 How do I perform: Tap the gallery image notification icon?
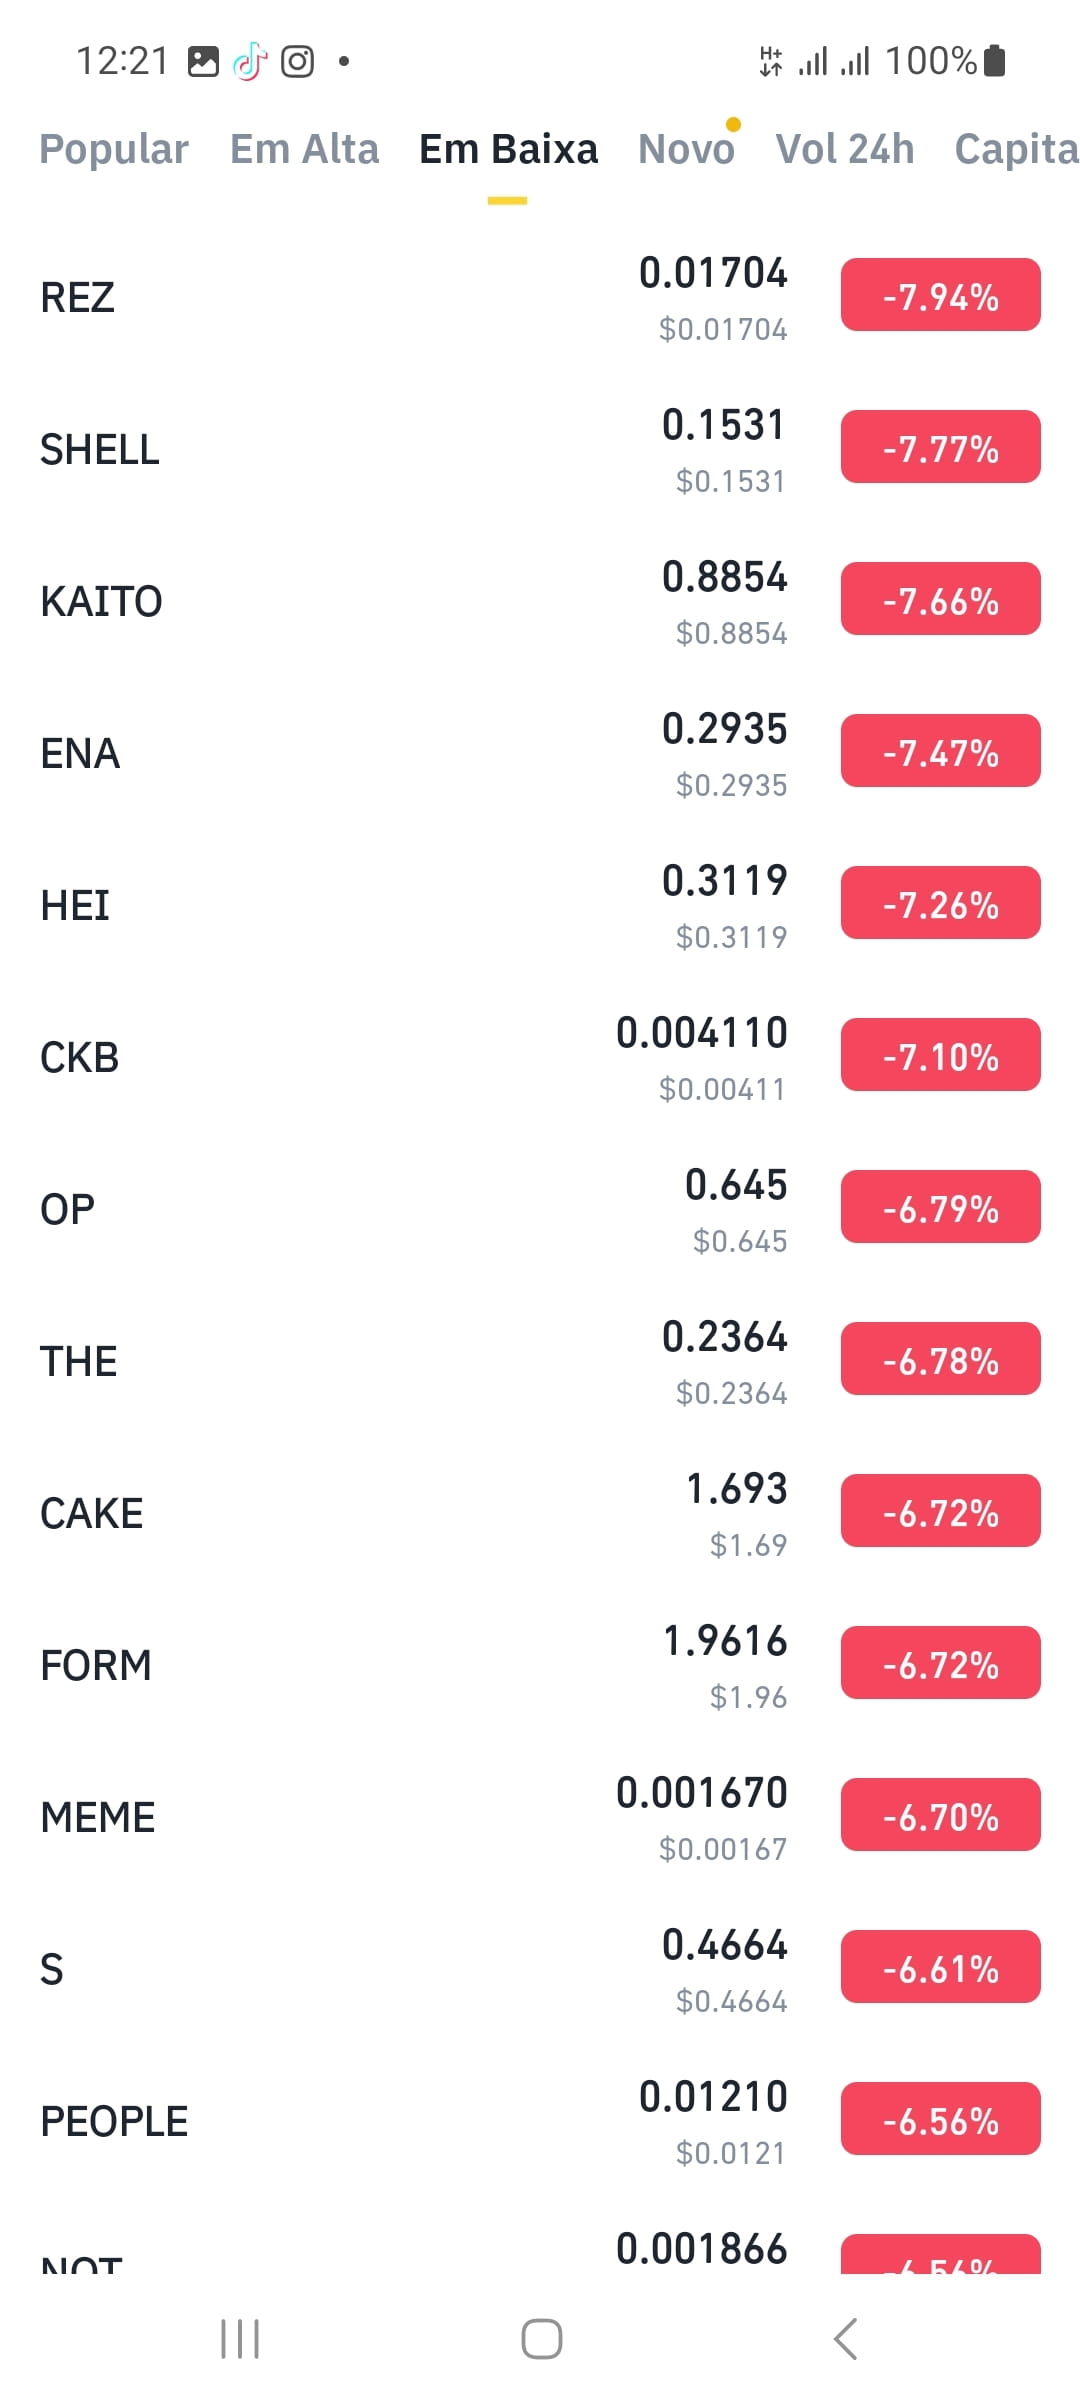(x=203, y=61)
